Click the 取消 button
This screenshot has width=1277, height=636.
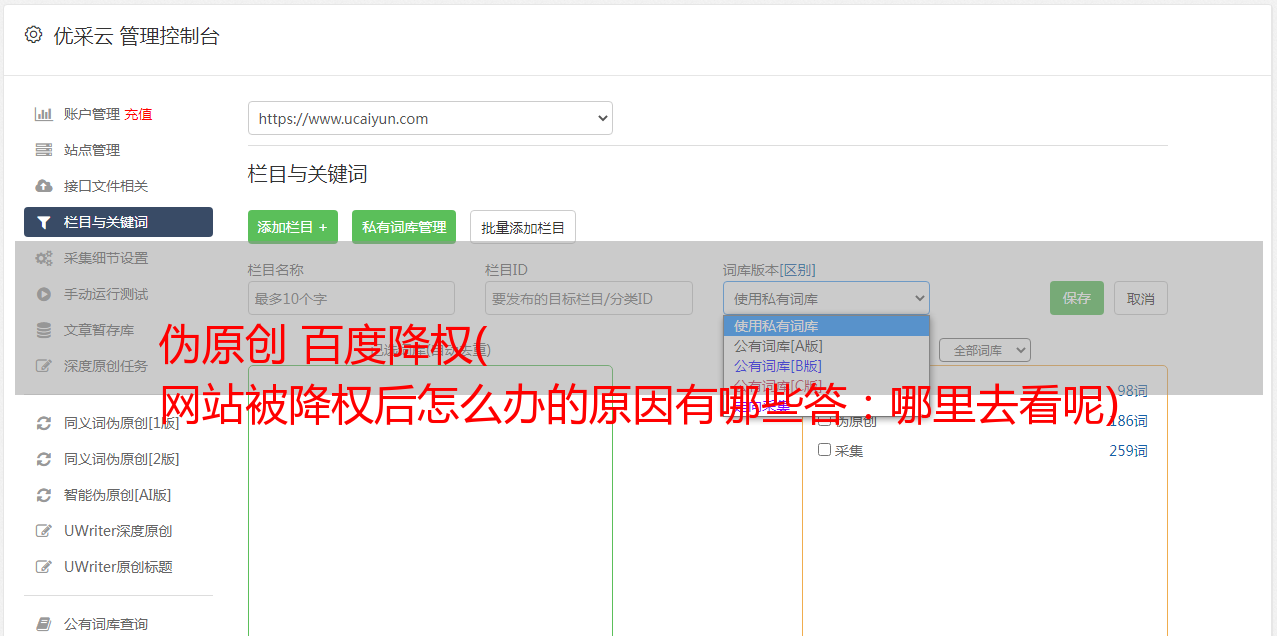1141,298
